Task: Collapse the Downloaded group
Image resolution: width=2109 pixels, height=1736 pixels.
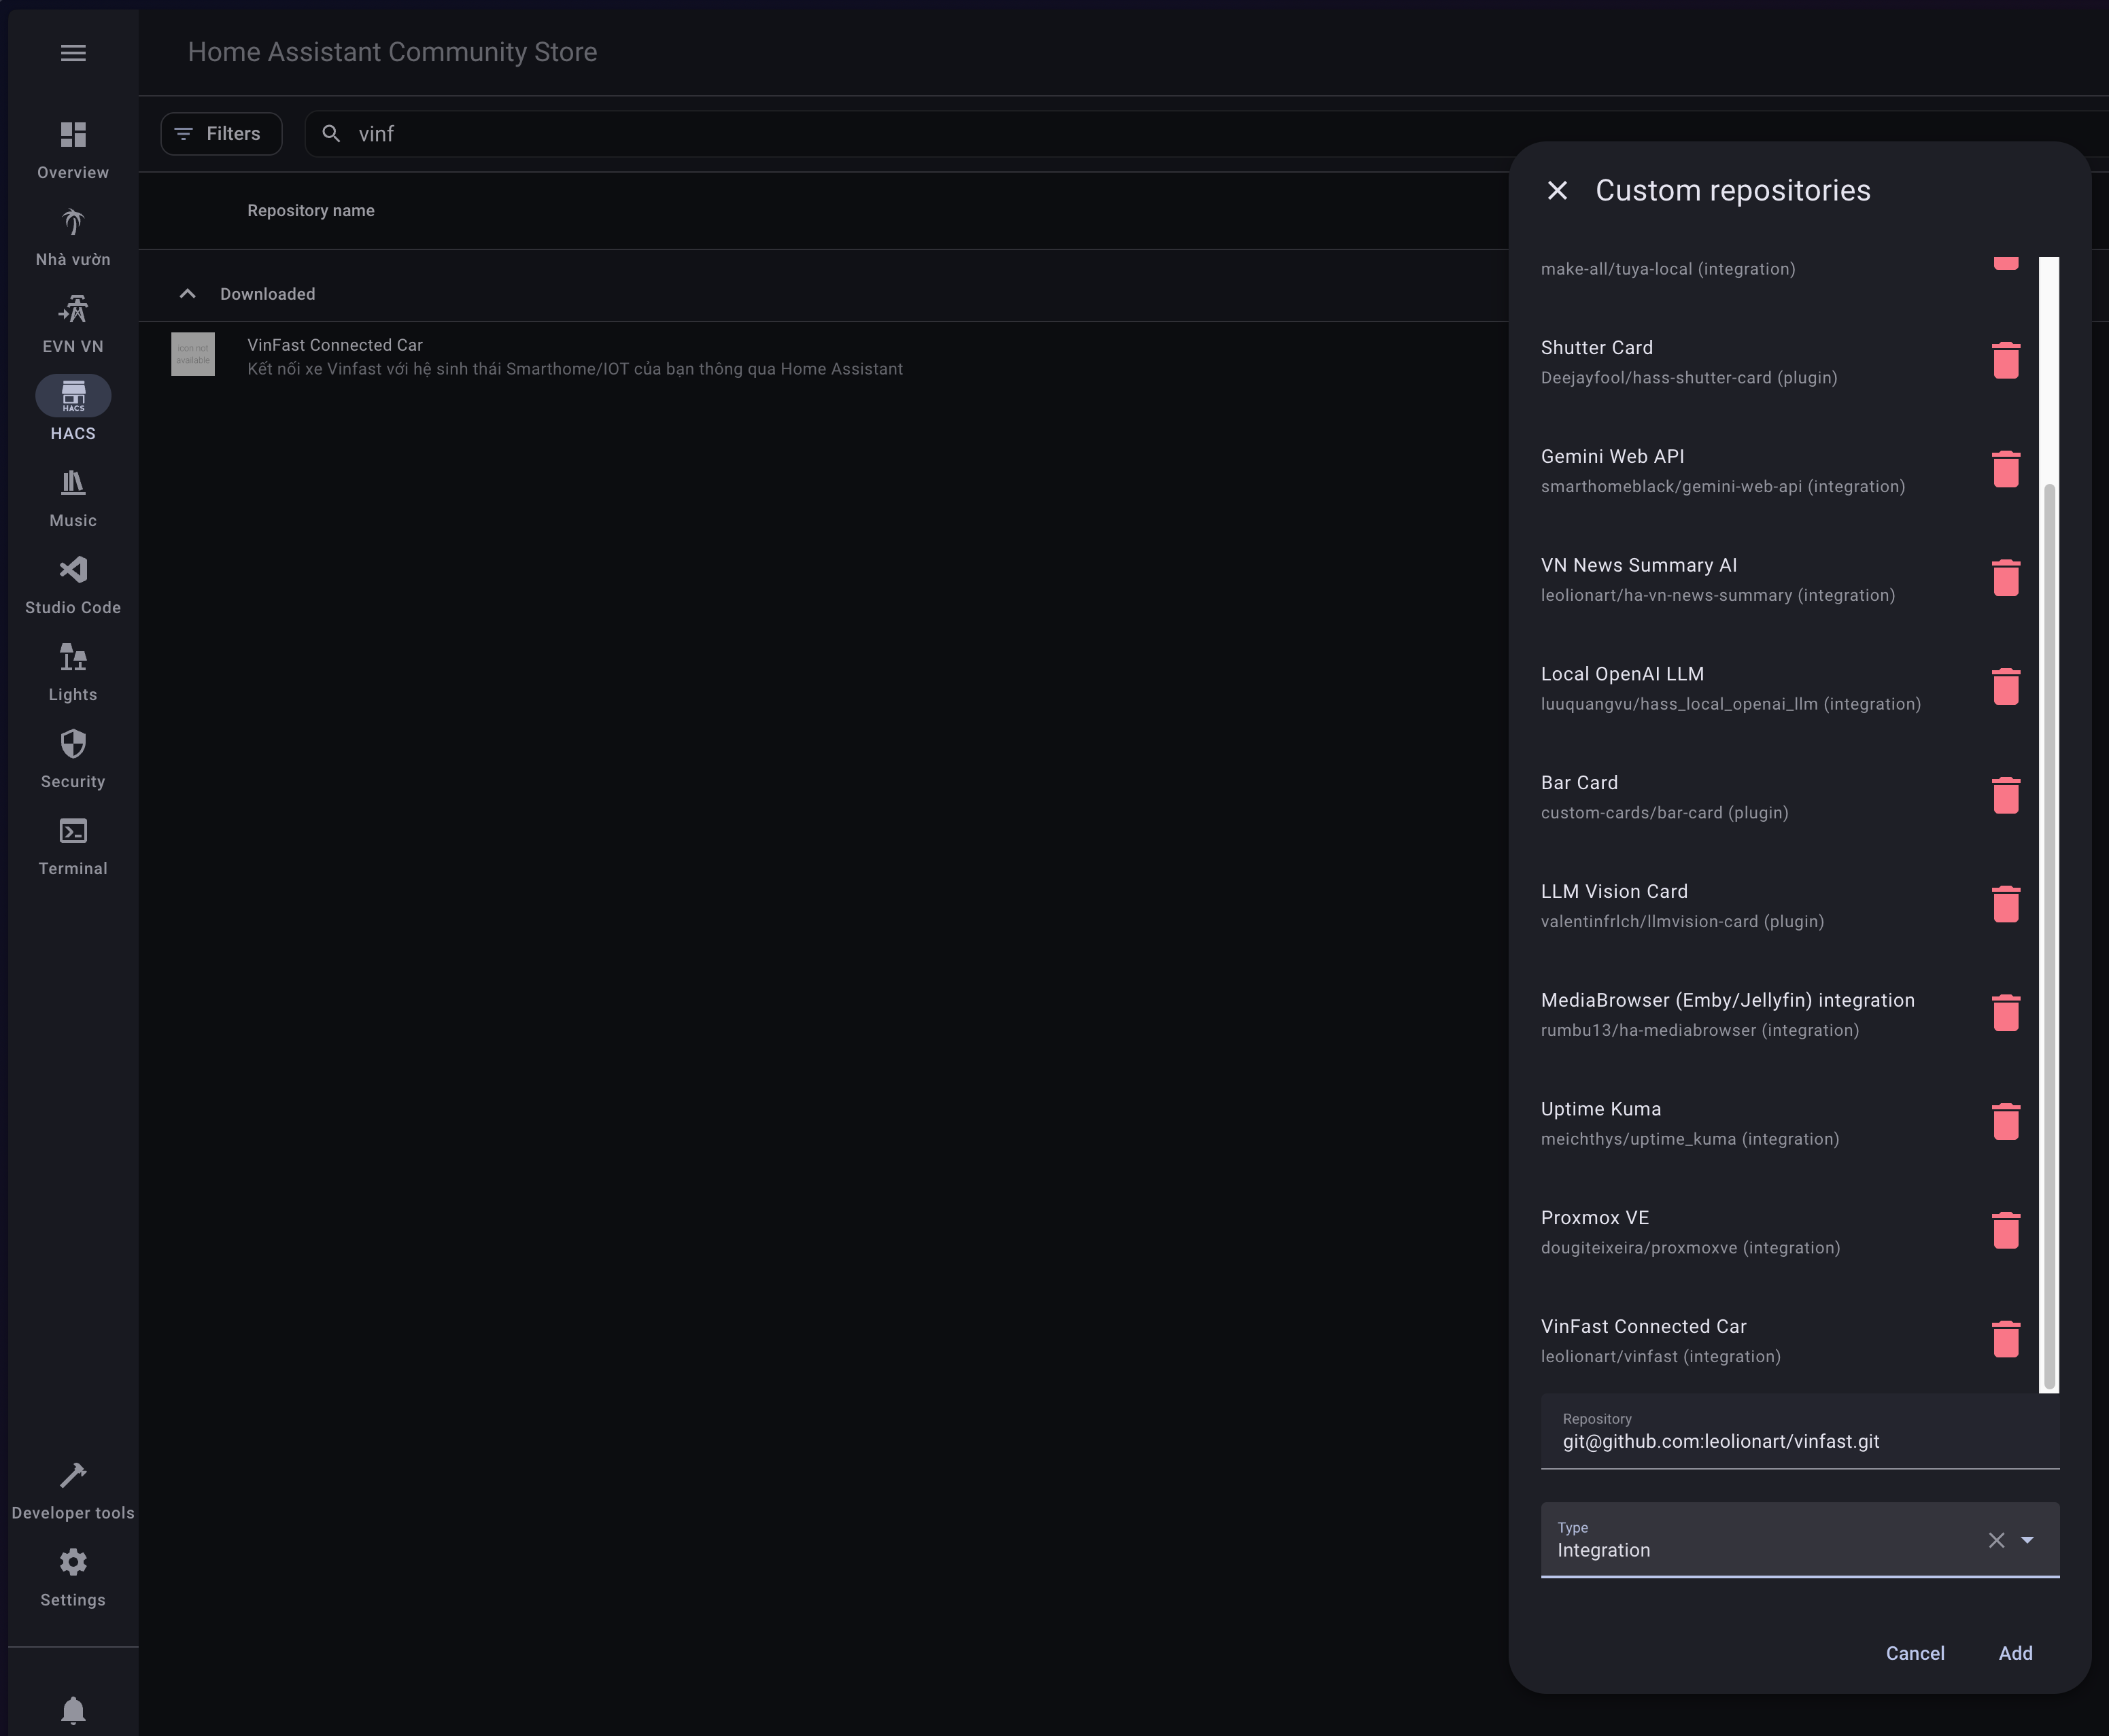Action: coord(187,294)
